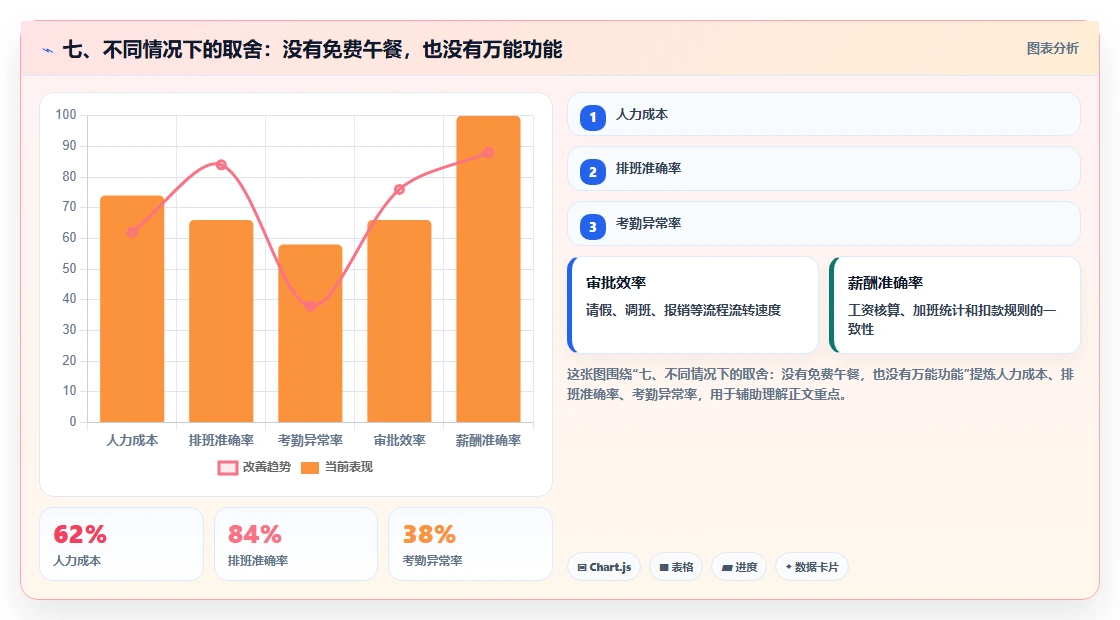1120x620 pixels.
Task: Click the 数据卡片 tag
Action: [x=812, y=567]
